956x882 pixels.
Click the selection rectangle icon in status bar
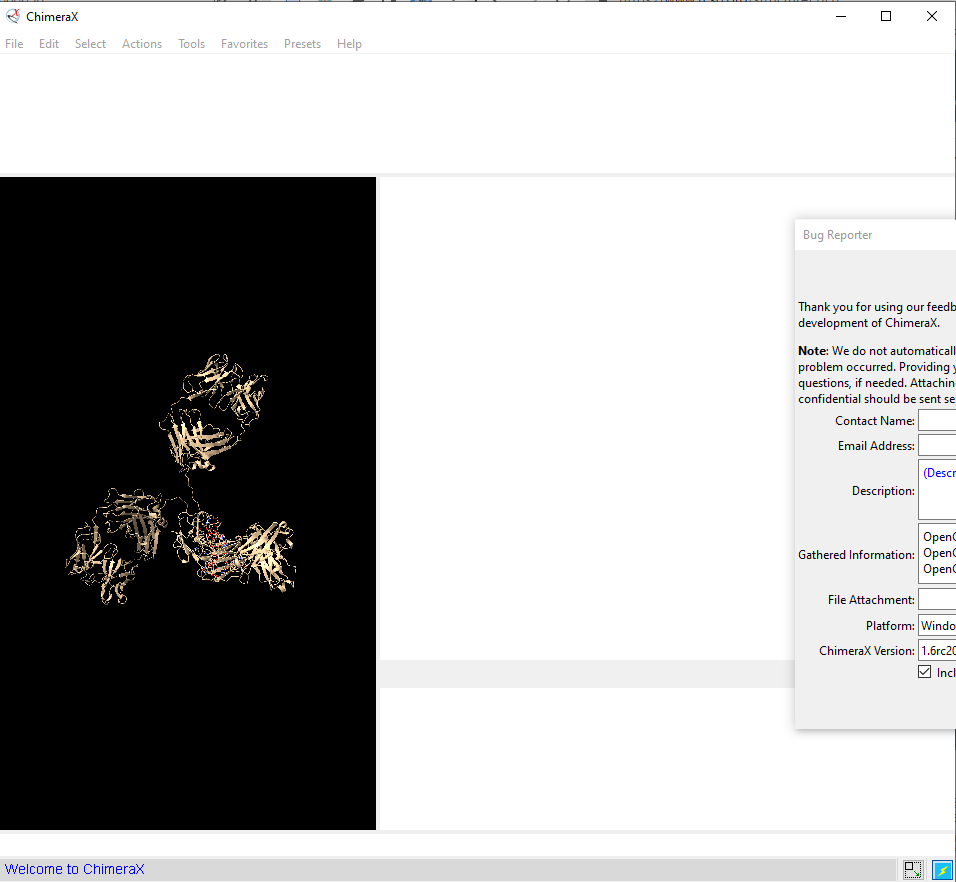[x=912, y=869]
